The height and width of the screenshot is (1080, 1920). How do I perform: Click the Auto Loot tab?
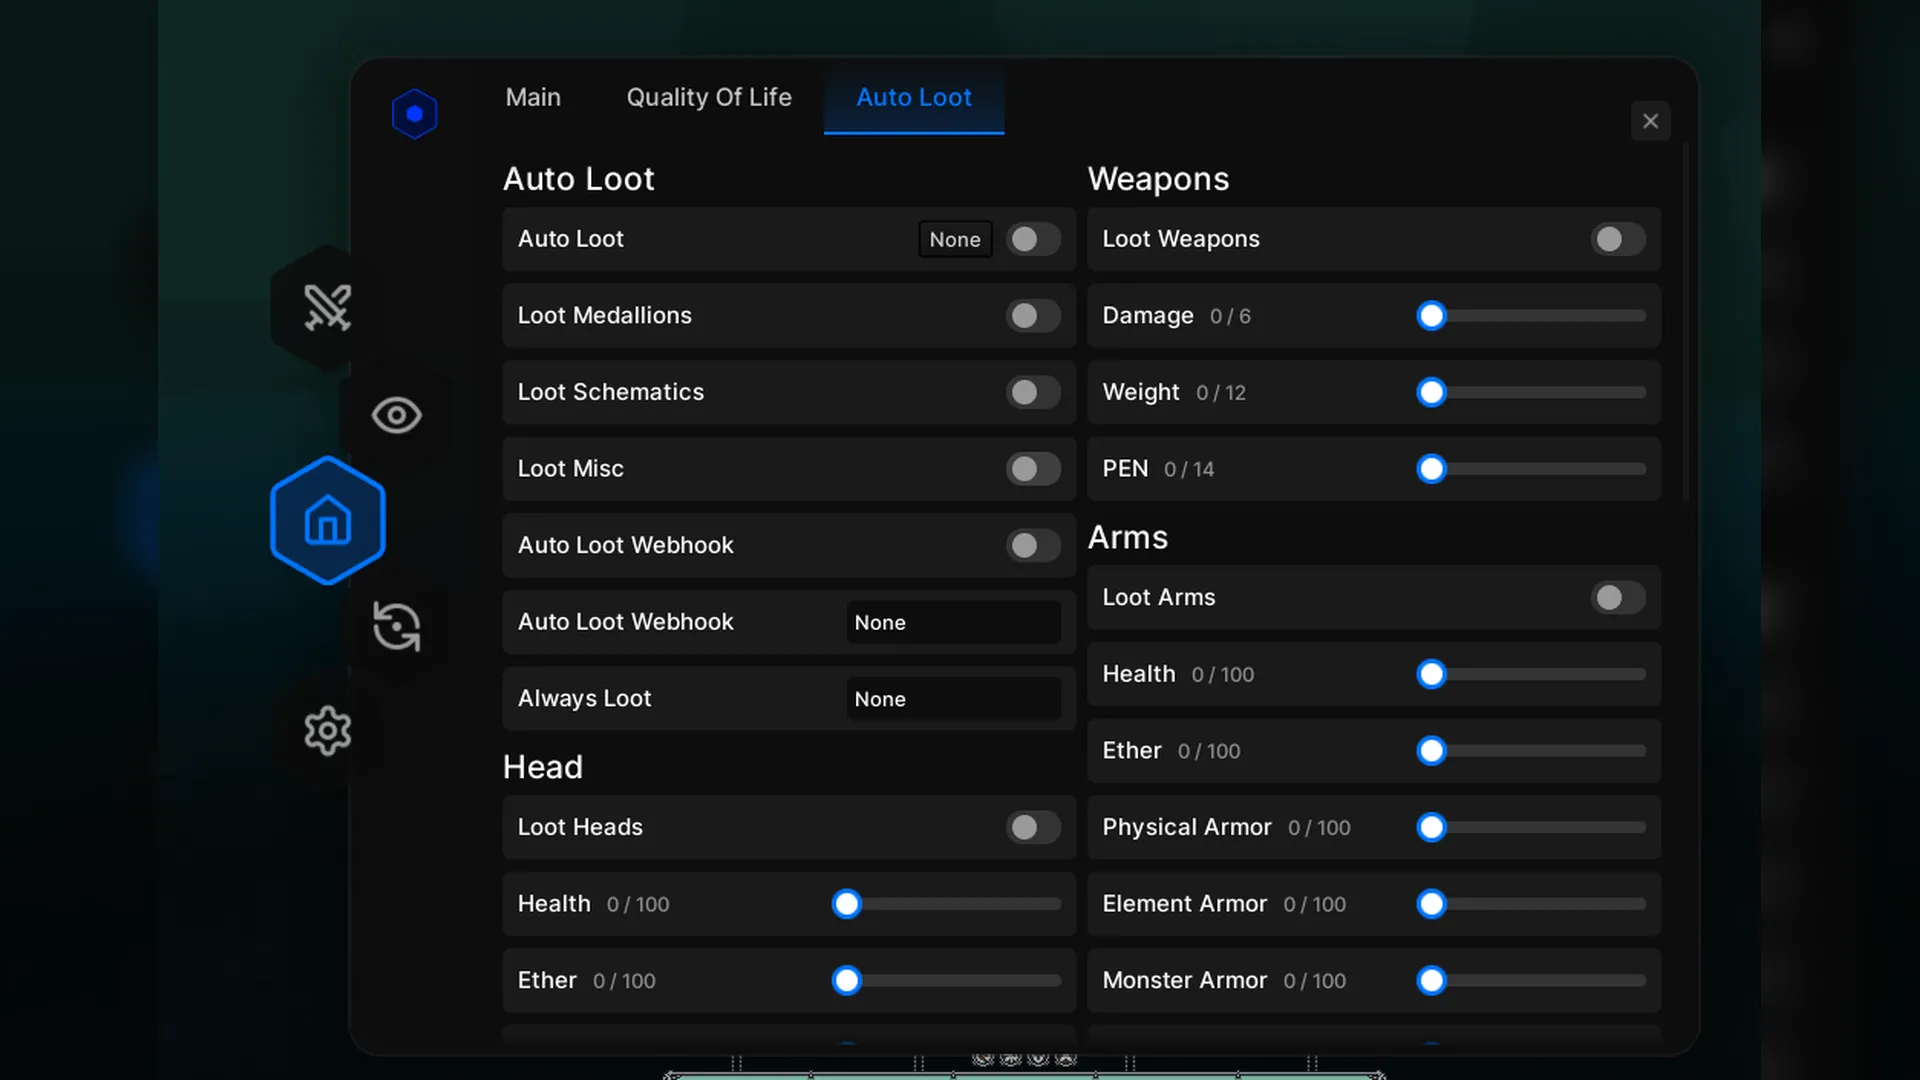pyautogui.click(x=913, y=98)
